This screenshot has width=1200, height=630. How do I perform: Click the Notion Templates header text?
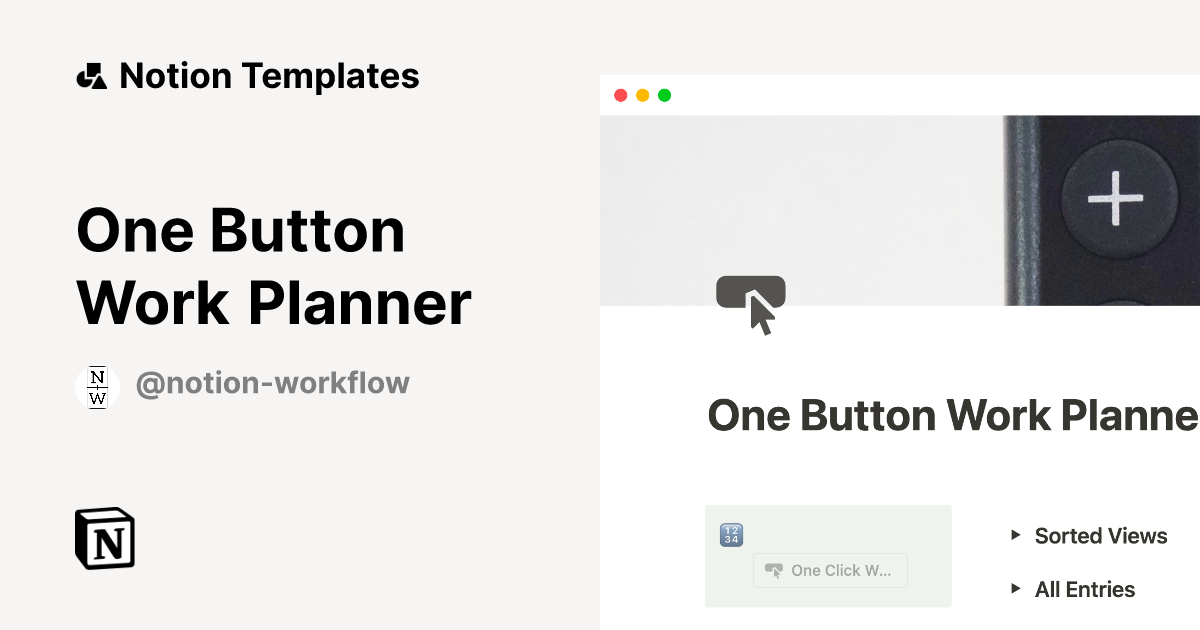coord(270,75)
